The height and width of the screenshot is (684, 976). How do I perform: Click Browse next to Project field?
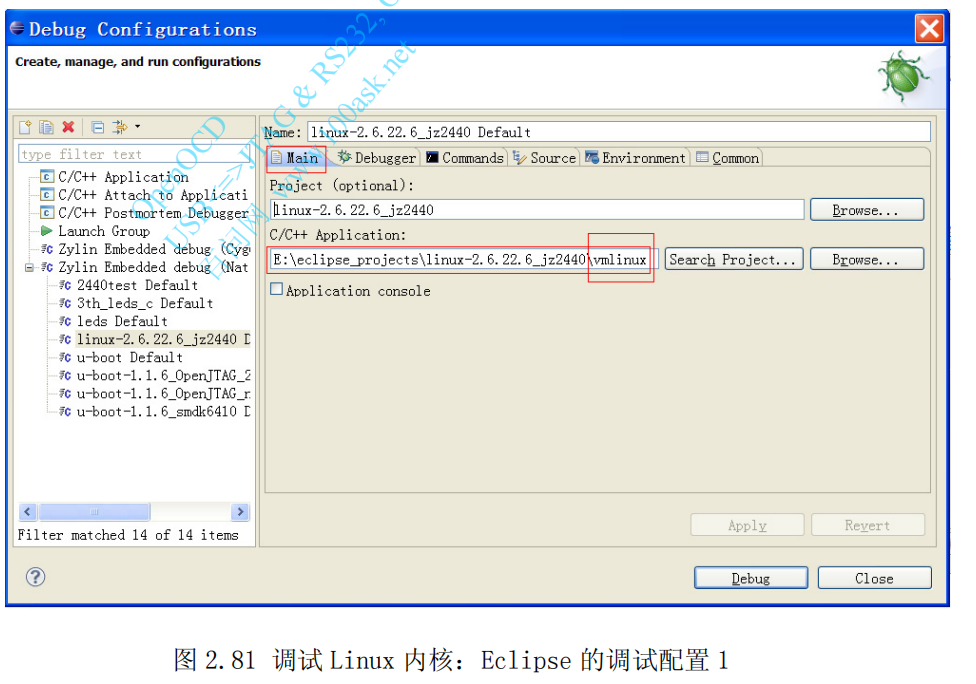point(866,209)
